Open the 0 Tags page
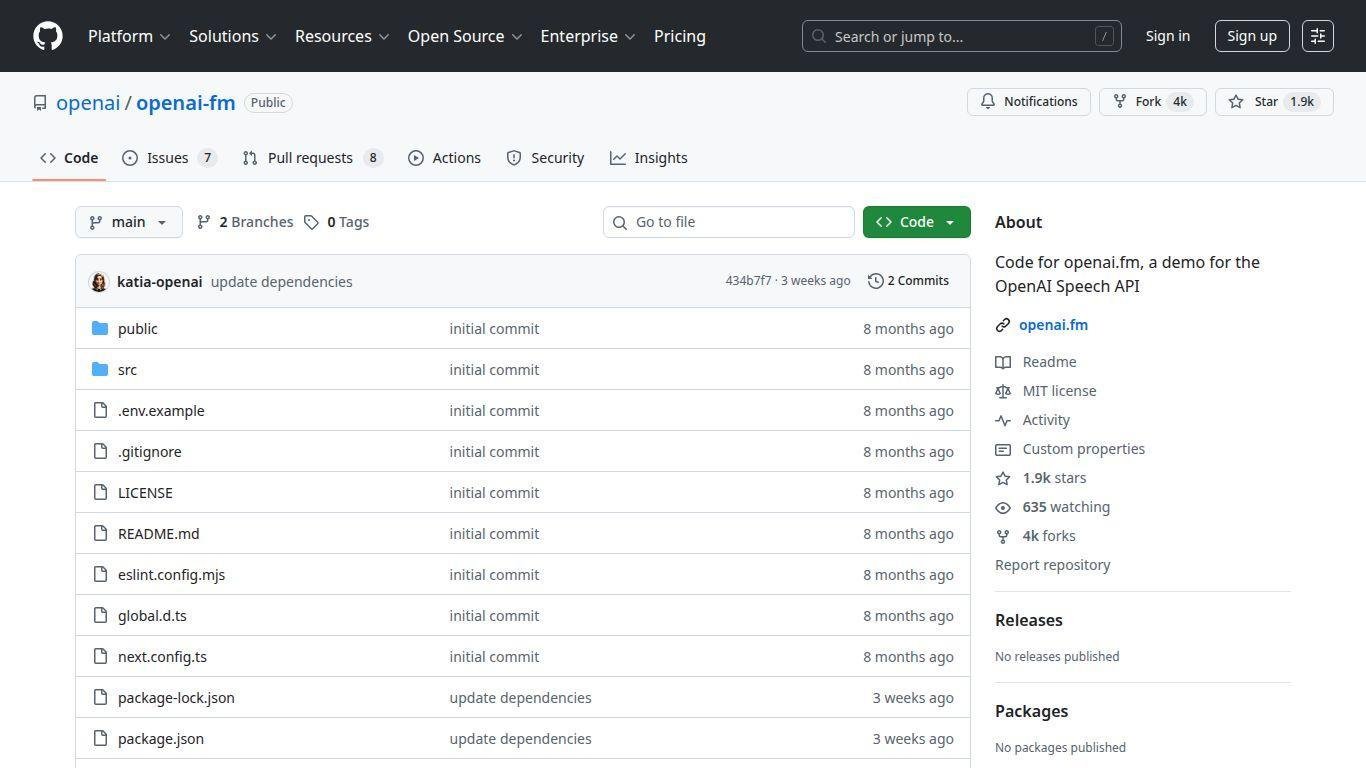This screenshot has height=768, width=1366. pyautogui.click(x=337, y=222)
